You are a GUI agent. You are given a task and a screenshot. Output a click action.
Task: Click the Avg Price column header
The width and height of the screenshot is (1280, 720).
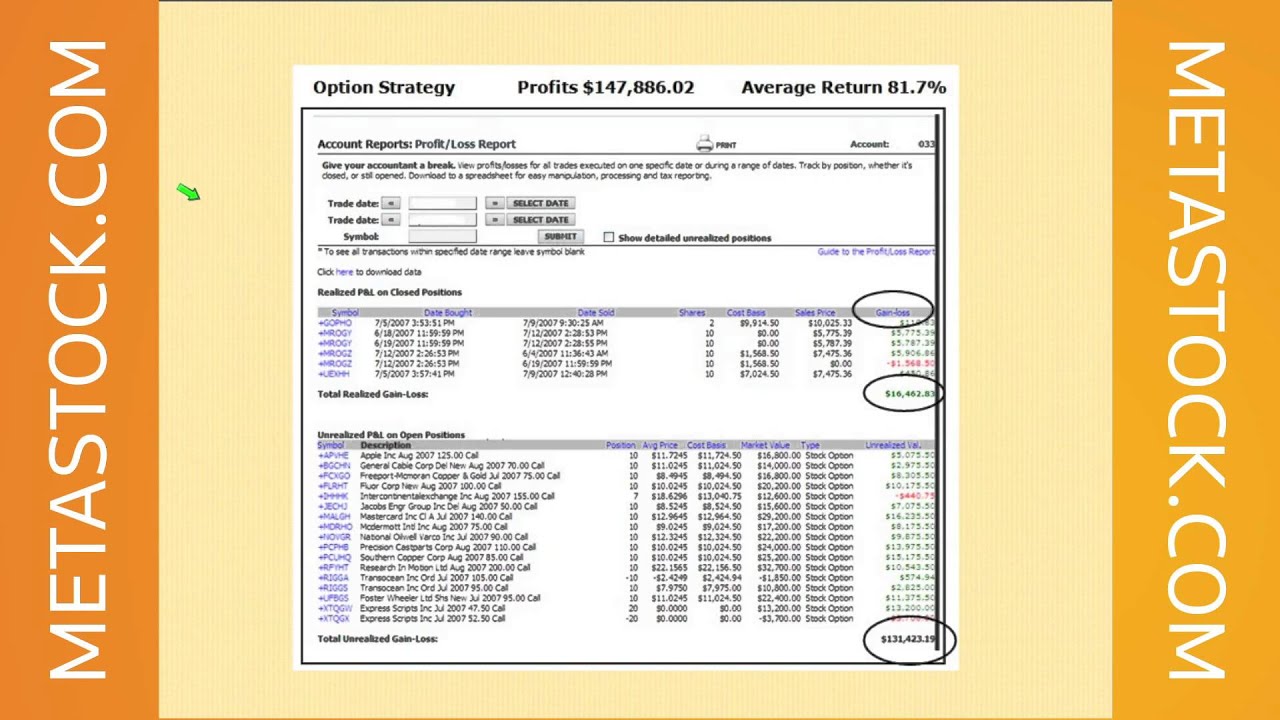pyautogui.click(x=661, y=445)
